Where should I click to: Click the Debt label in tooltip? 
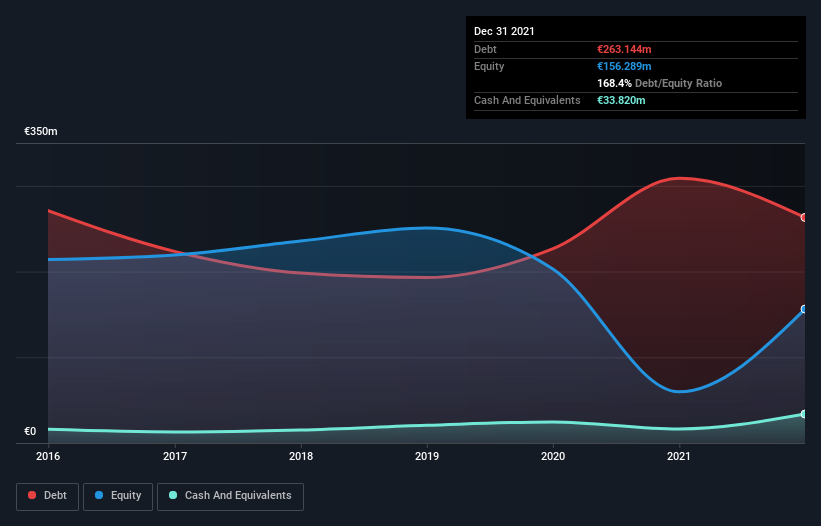(485, 49)
